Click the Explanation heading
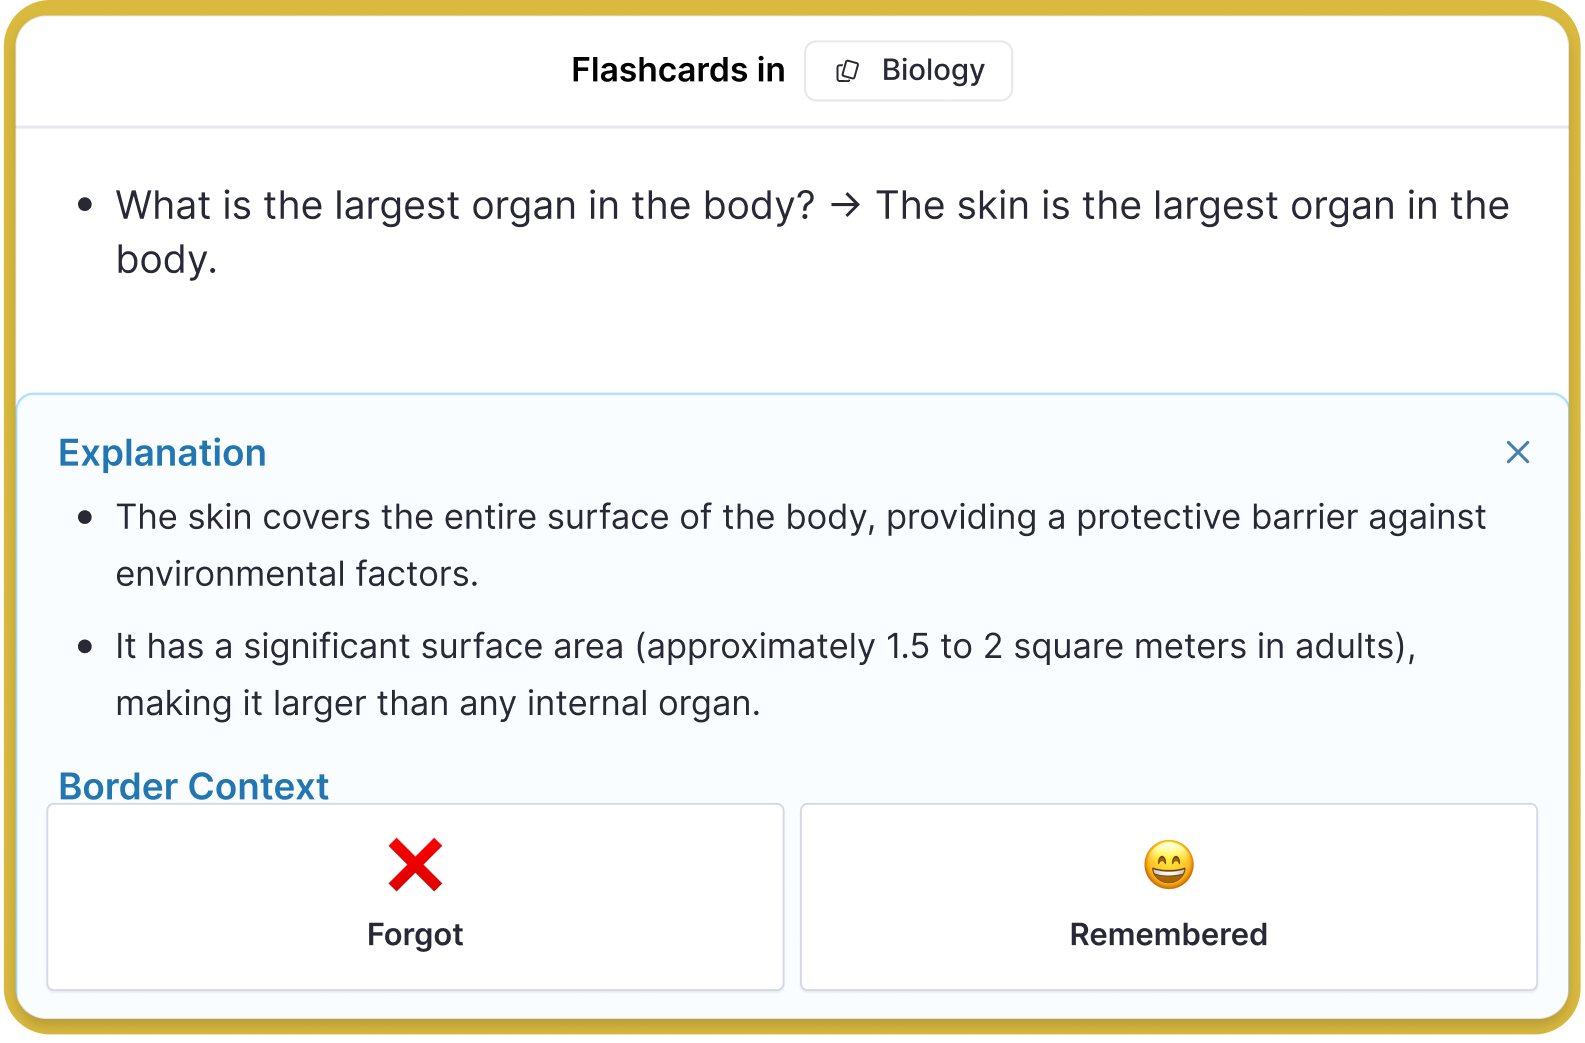 (162, 453)
